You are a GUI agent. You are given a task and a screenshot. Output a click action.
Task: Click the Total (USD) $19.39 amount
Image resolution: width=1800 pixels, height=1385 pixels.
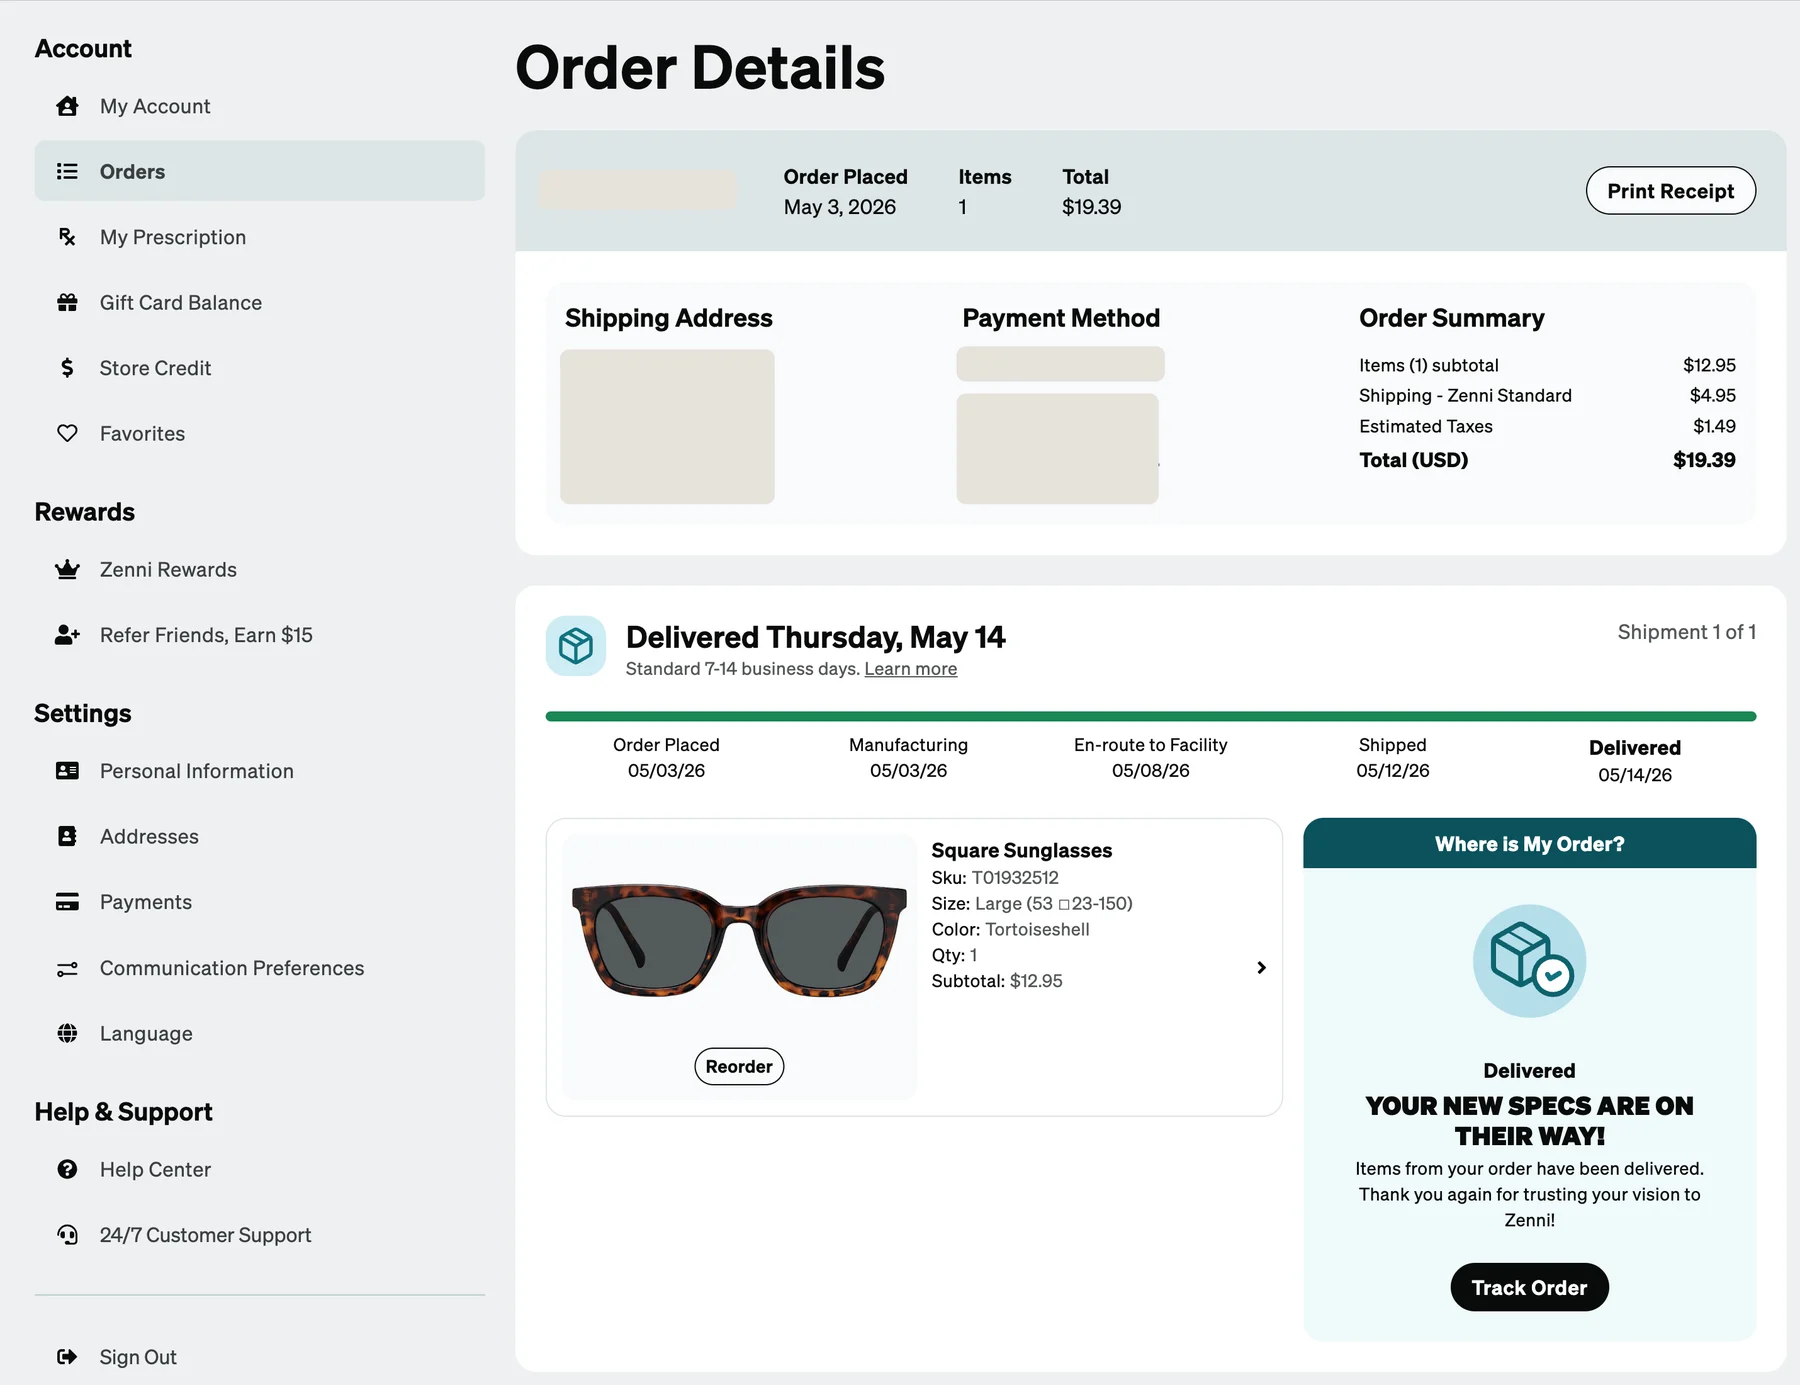(x=1704, y=460)
